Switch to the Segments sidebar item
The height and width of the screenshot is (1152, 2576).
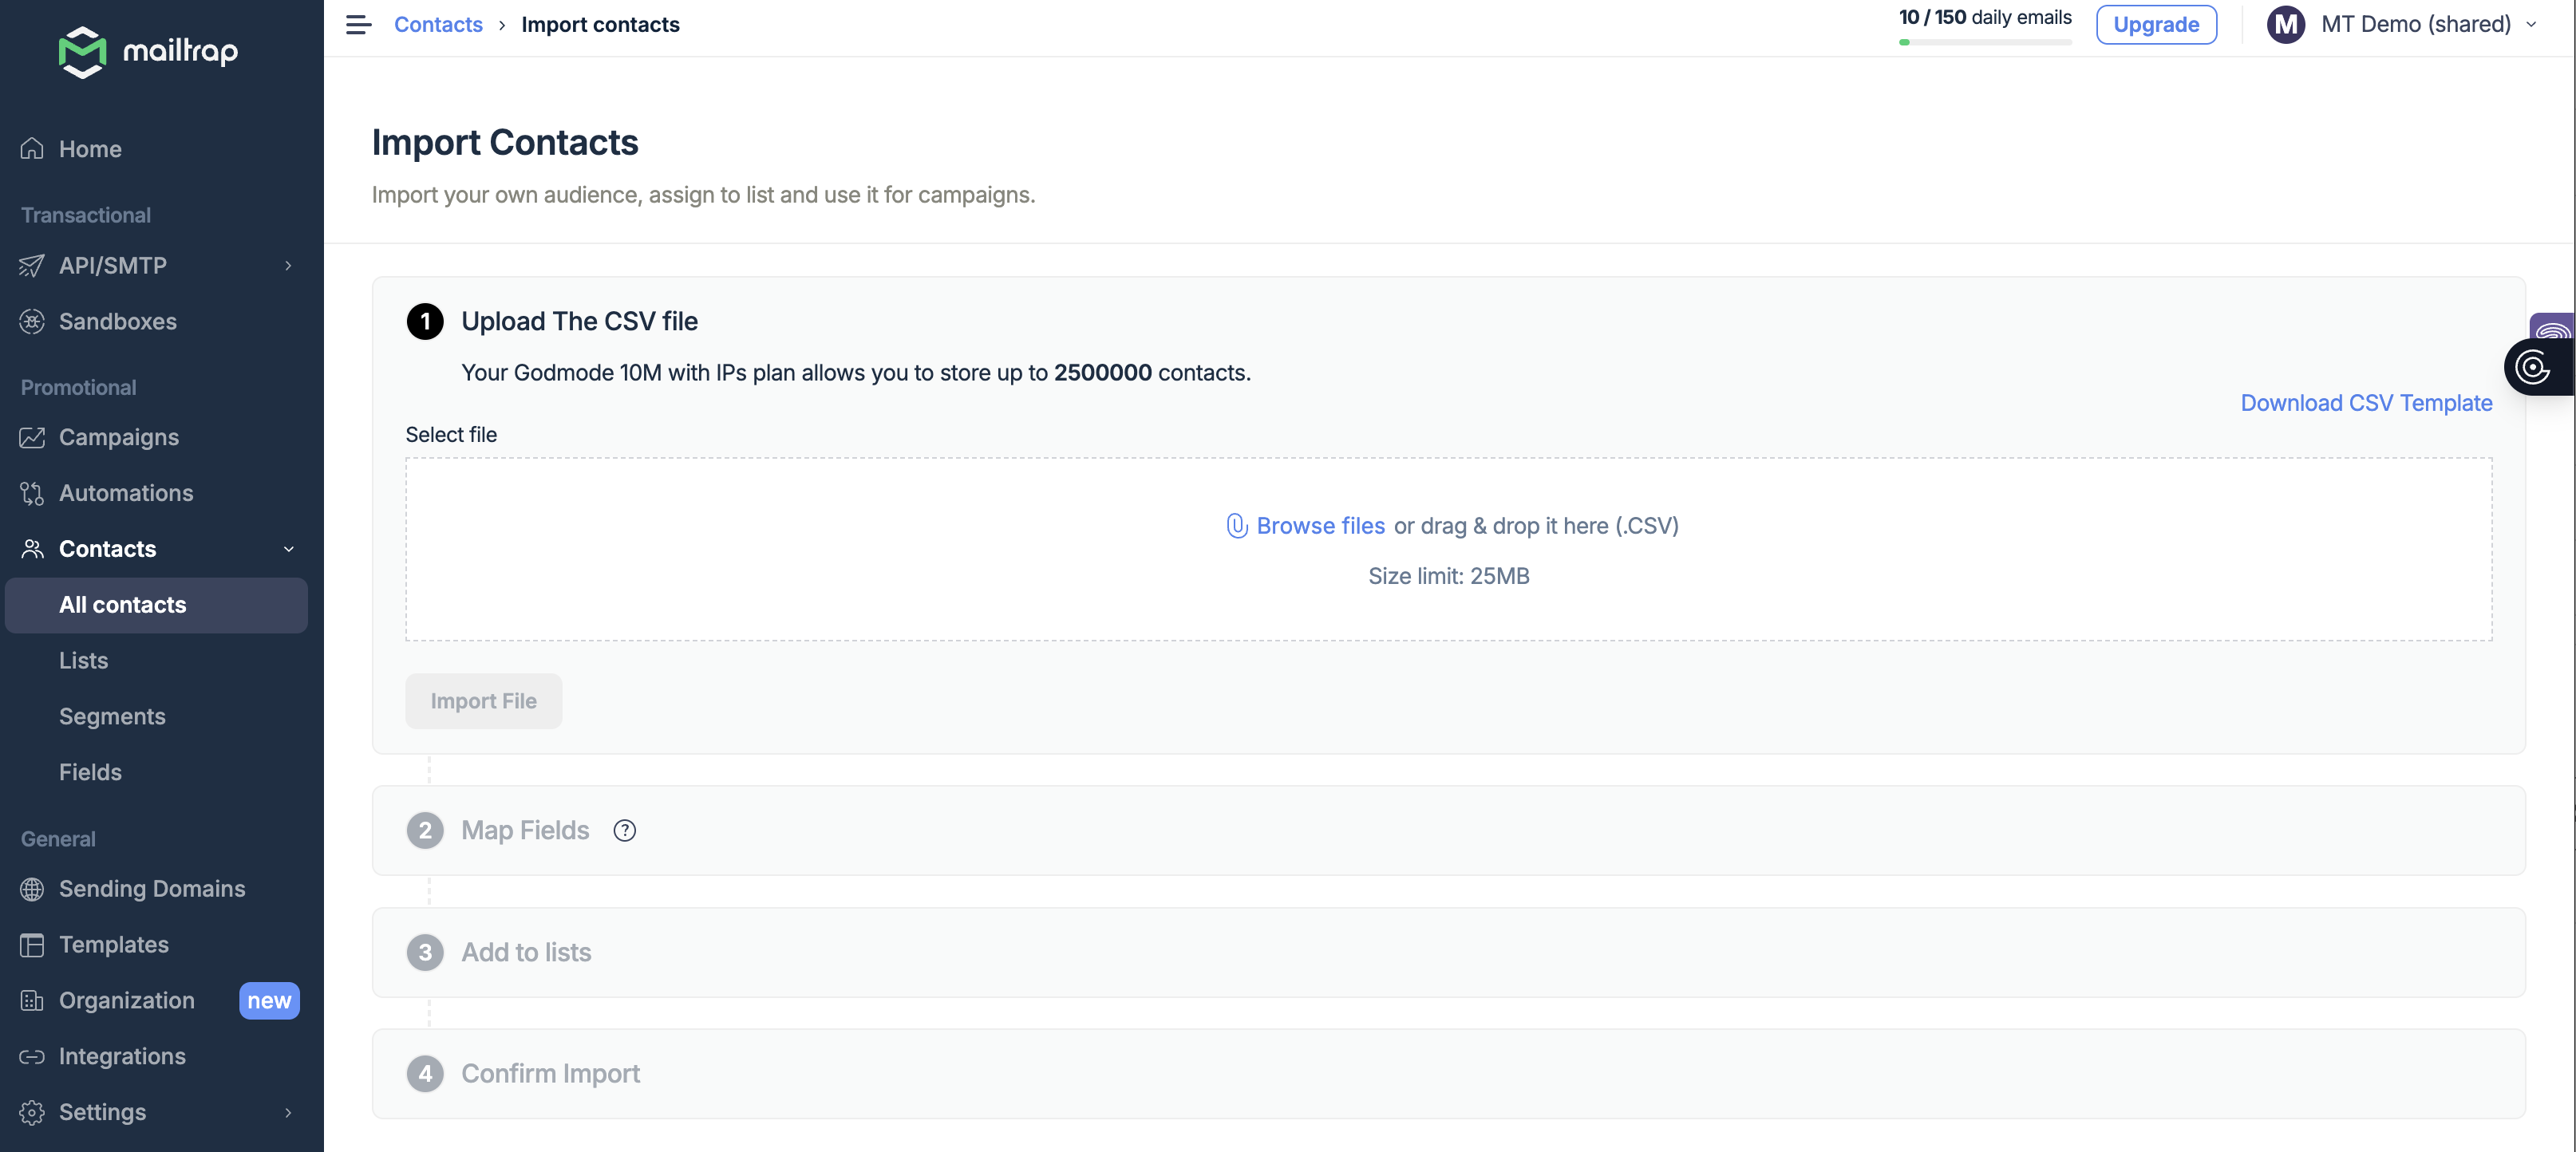[x=112, y=716]
